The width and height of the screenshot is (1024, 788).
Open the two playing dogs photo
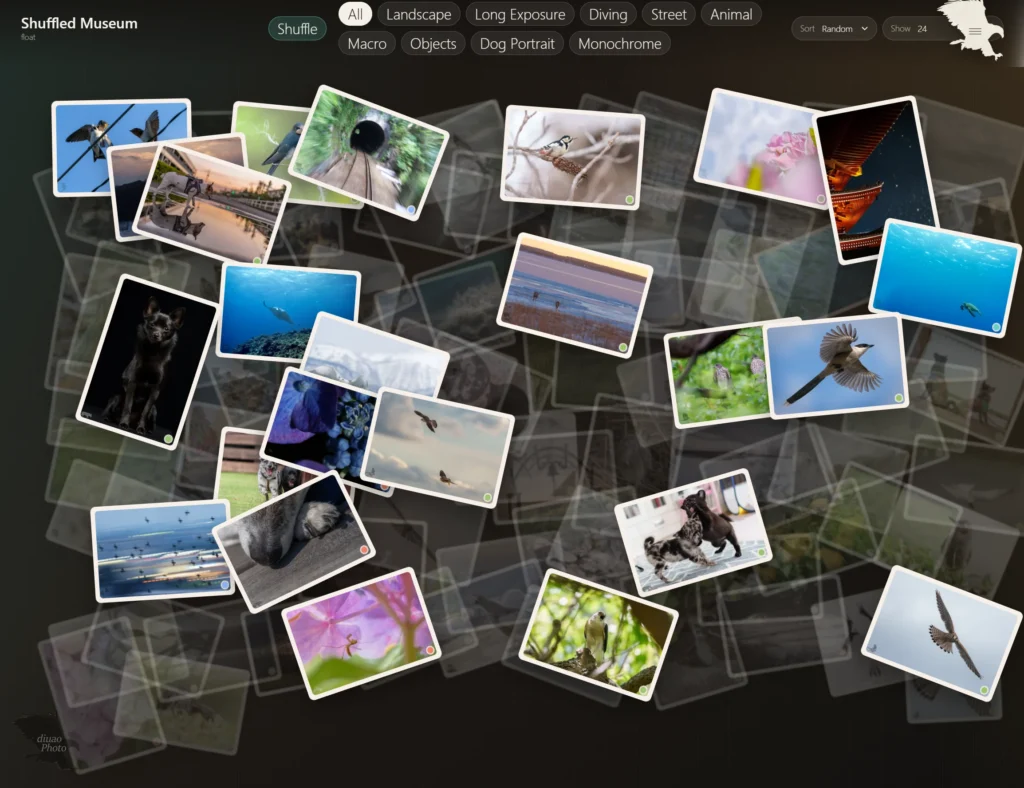pyautogui.click(x=693, y=531)
